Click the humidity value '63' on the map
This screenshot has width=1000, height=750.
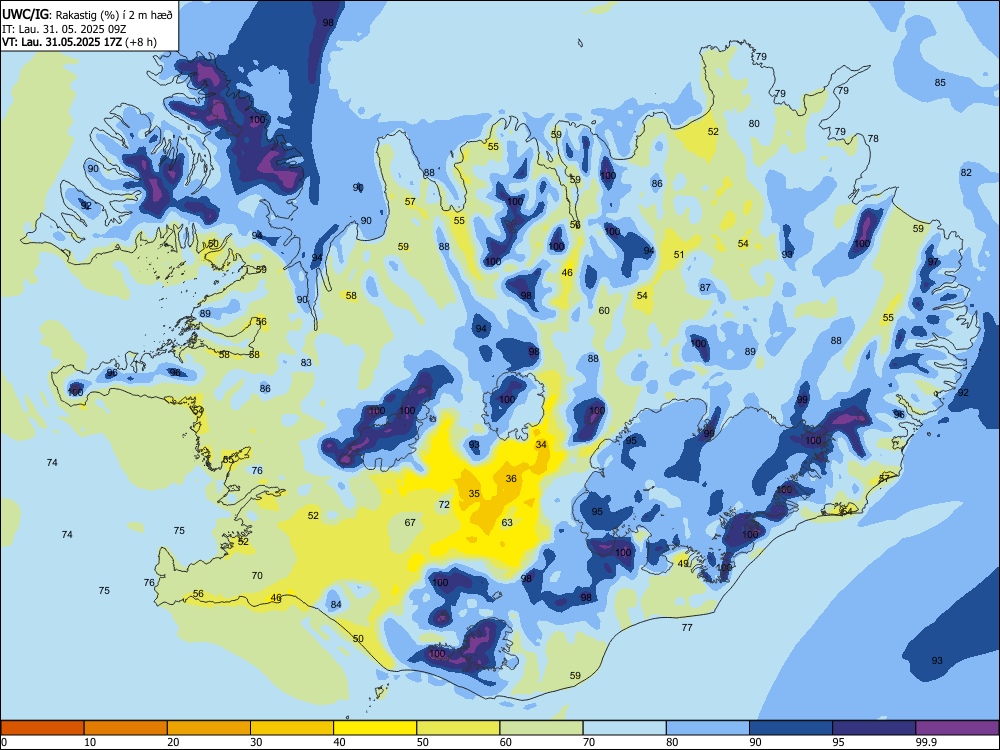click(x=507, y=522)
